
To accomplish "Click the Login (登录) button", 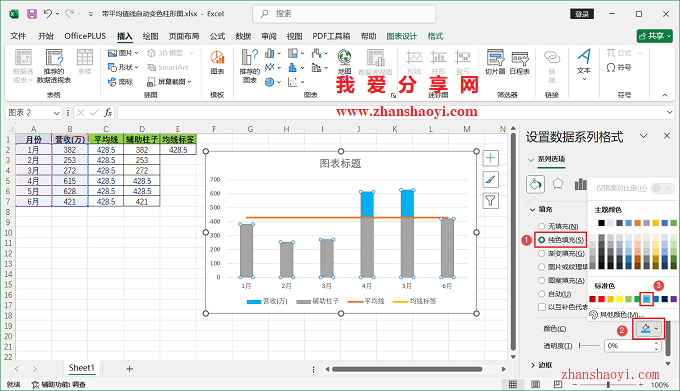I will tap(582, 14).
